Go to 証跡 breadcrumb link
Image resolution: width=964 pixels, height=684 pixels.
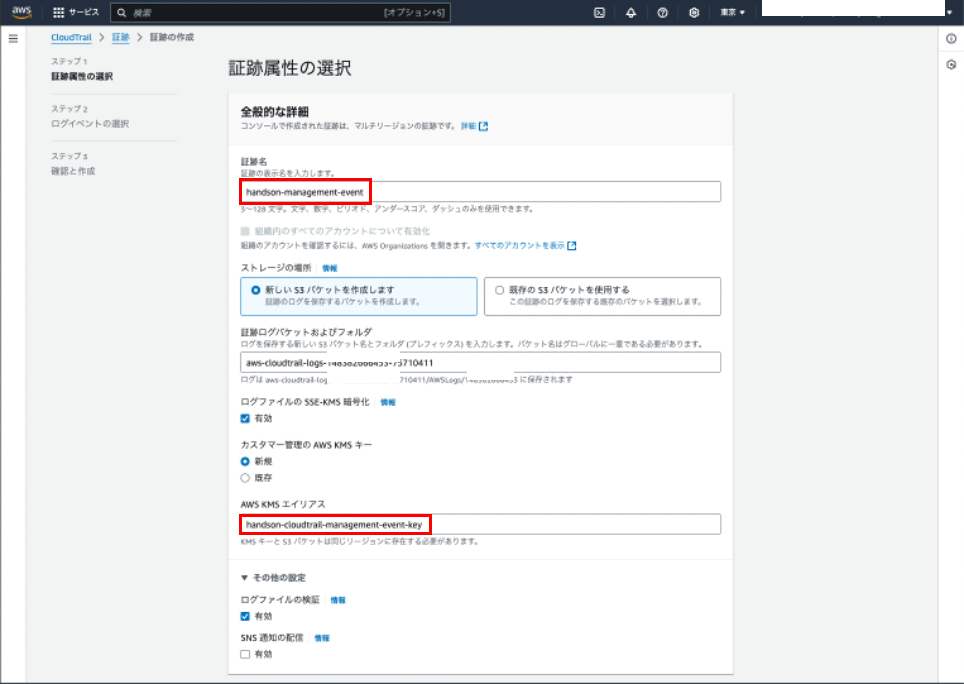click(120, 37)
